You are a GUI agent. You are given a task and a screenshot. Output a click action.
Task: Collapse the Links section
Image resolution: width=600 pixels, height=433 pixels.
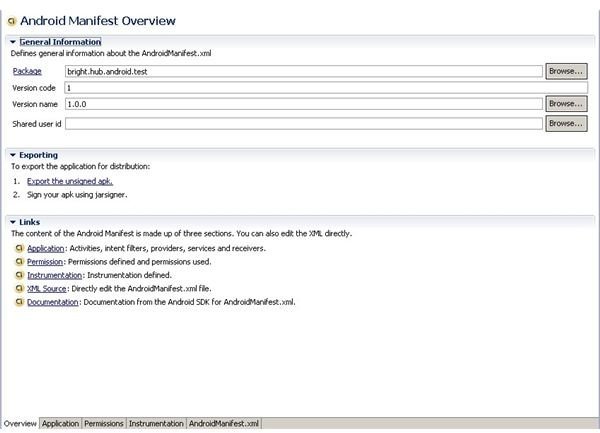pyautogui.click(x=13, y=222)
